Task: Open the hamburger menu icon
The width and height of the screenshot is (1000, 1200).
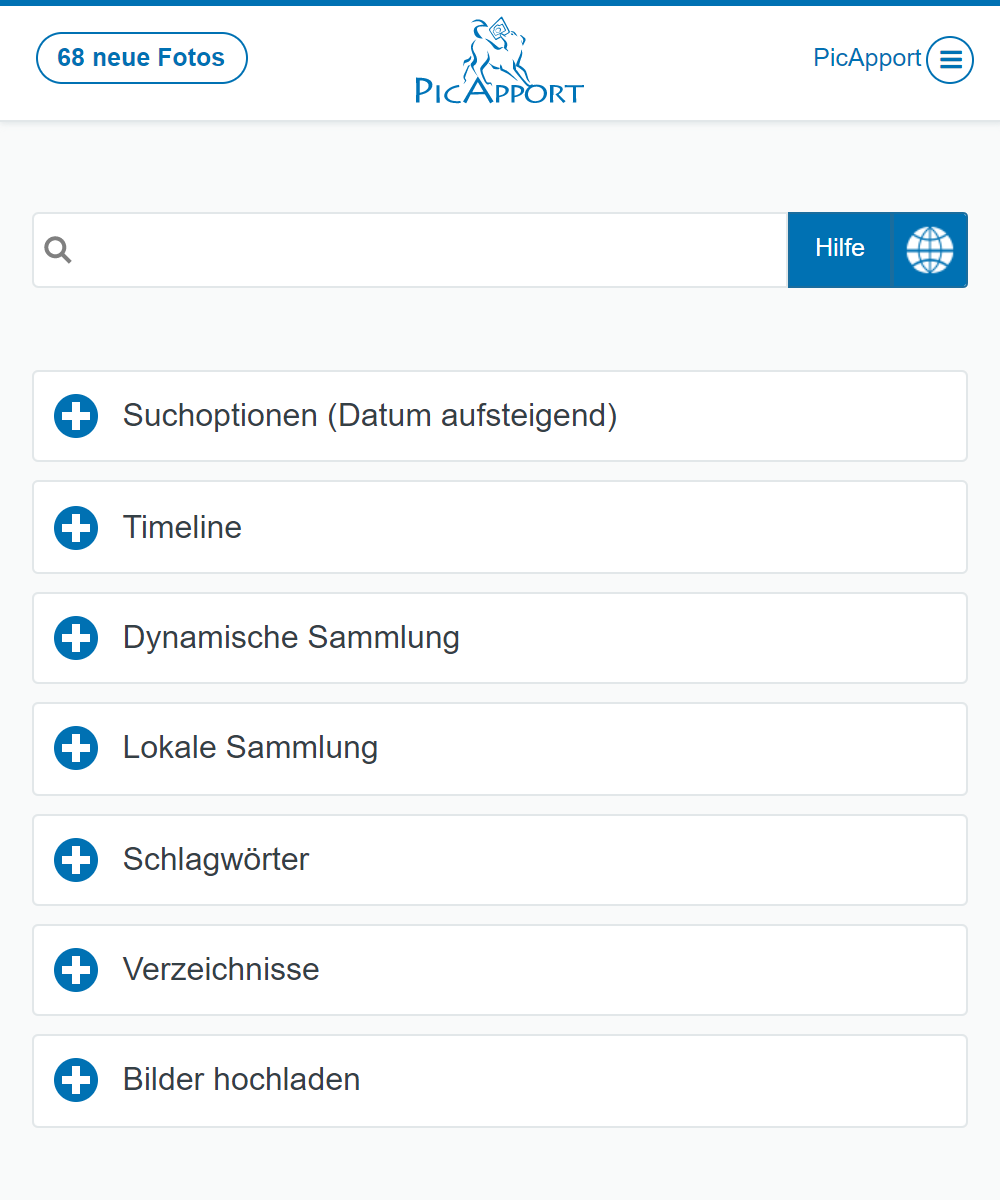Action: tap(949, 60)
